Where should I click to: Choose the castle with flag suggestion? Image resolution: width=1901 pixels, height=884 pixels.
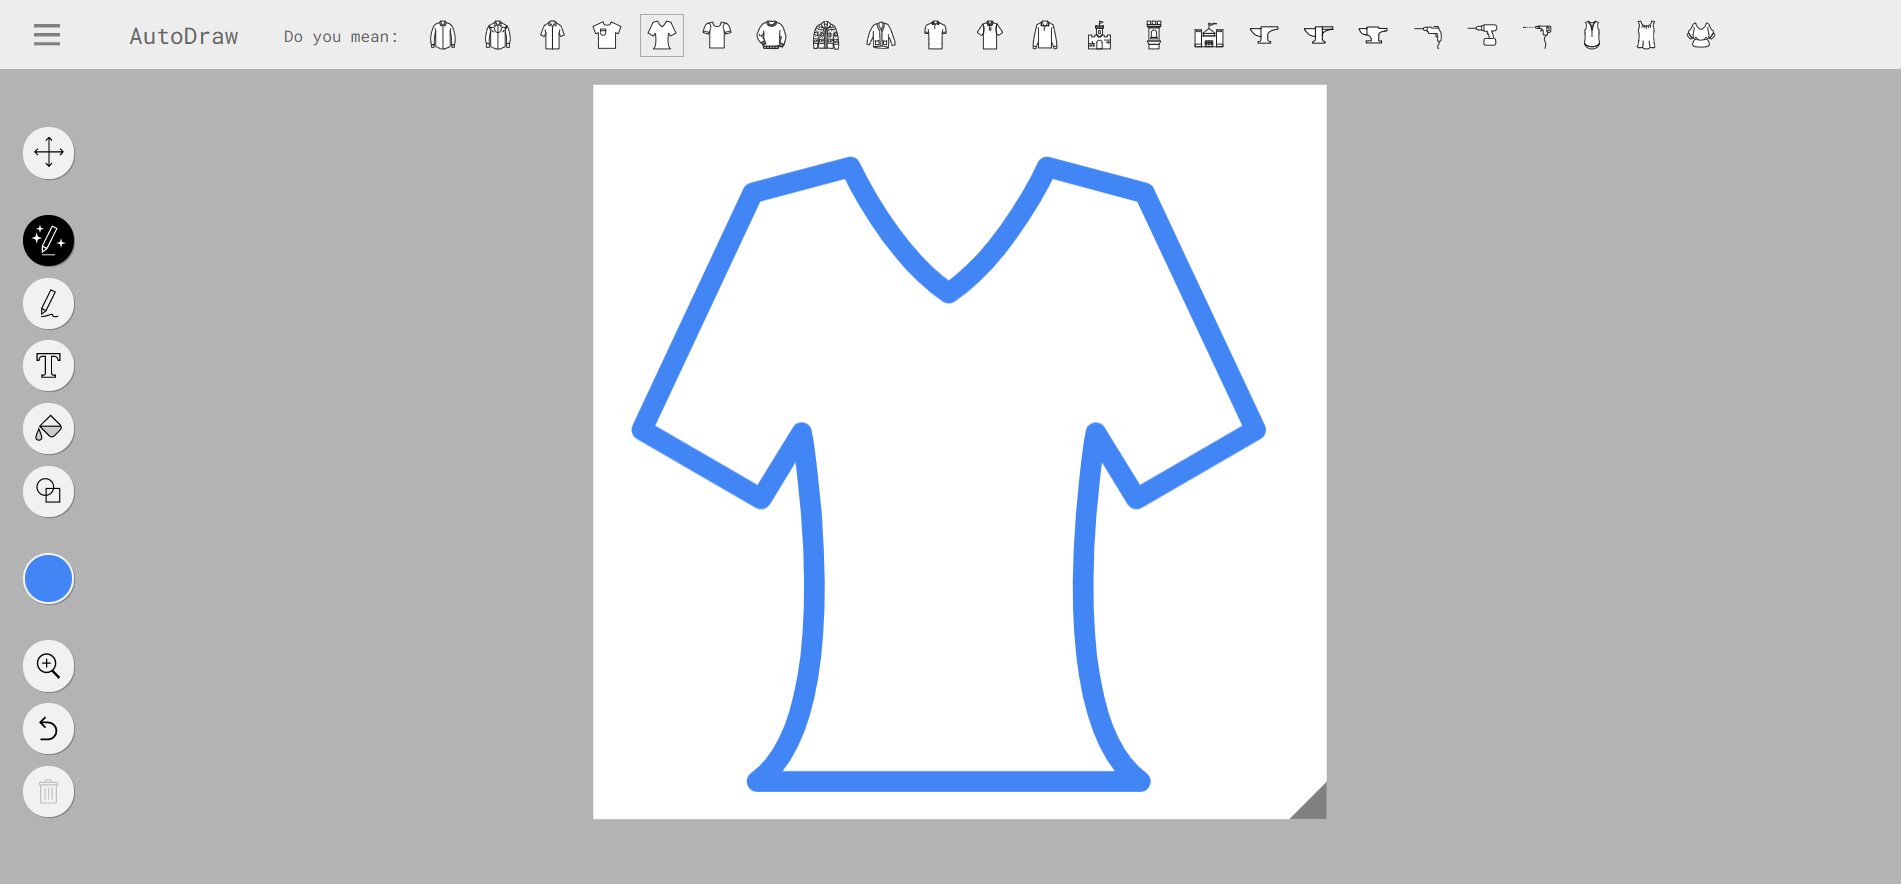(1099, 36)
